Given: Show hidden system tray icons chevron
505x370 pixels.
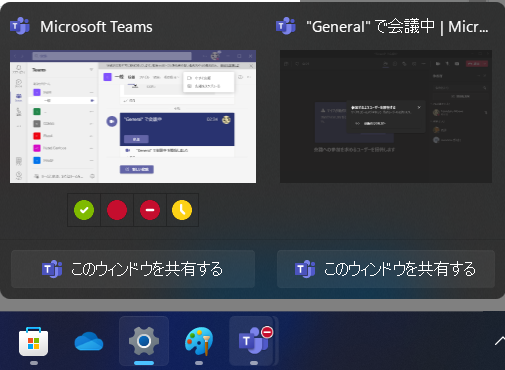Looking at the screenshot, I should [x=499, y=341].
